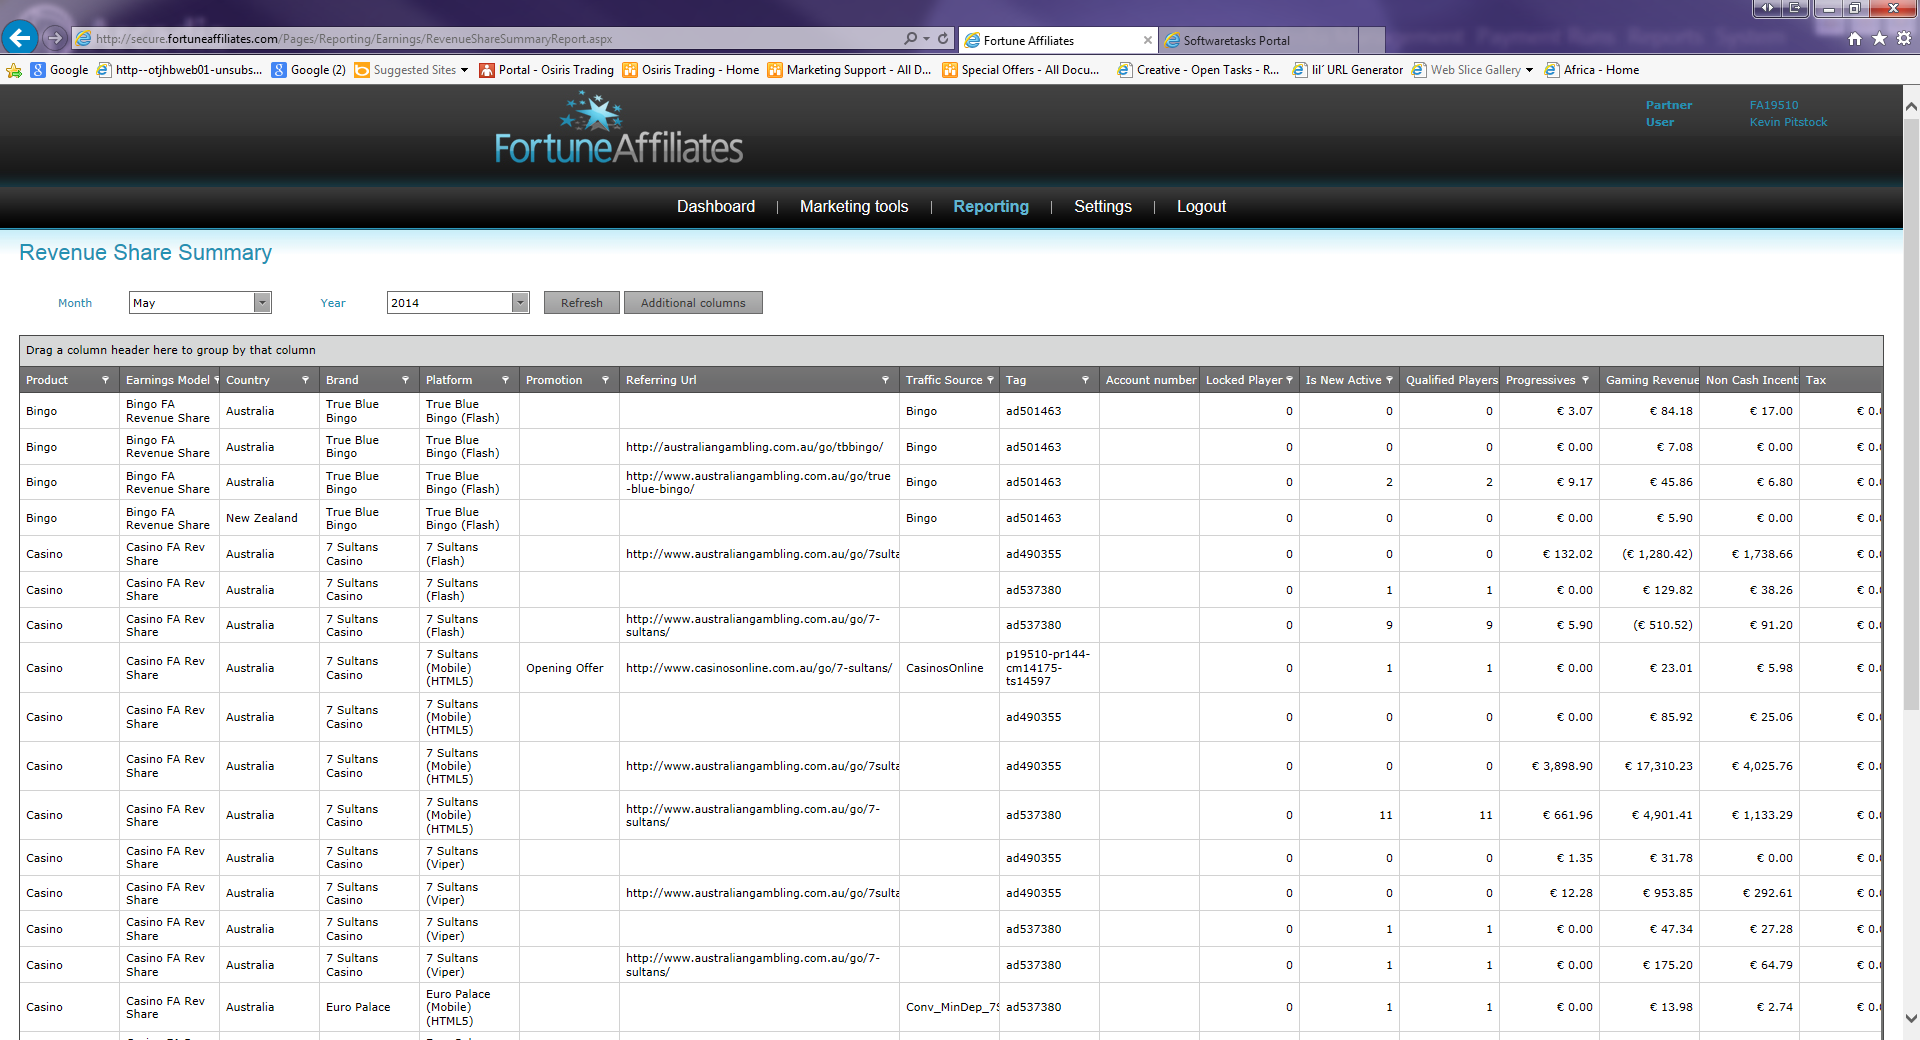Click the FortuneAffiliates logo

(x=618, y=130)
